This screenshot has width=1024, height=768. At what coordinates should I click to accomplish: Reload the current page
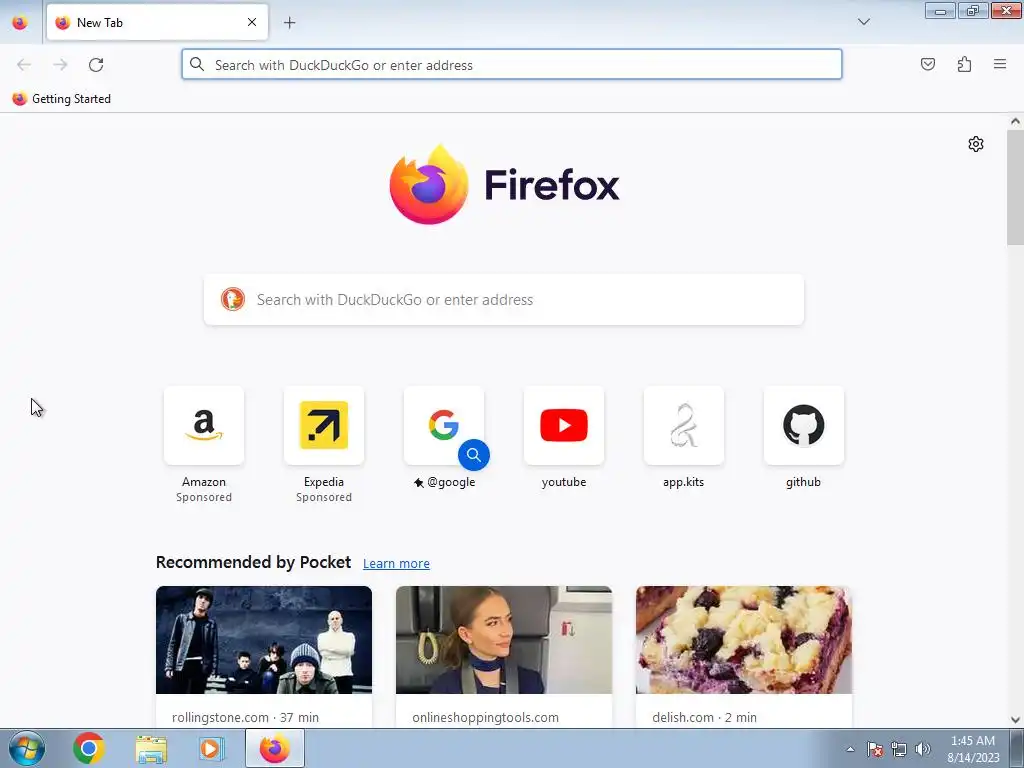96,65
